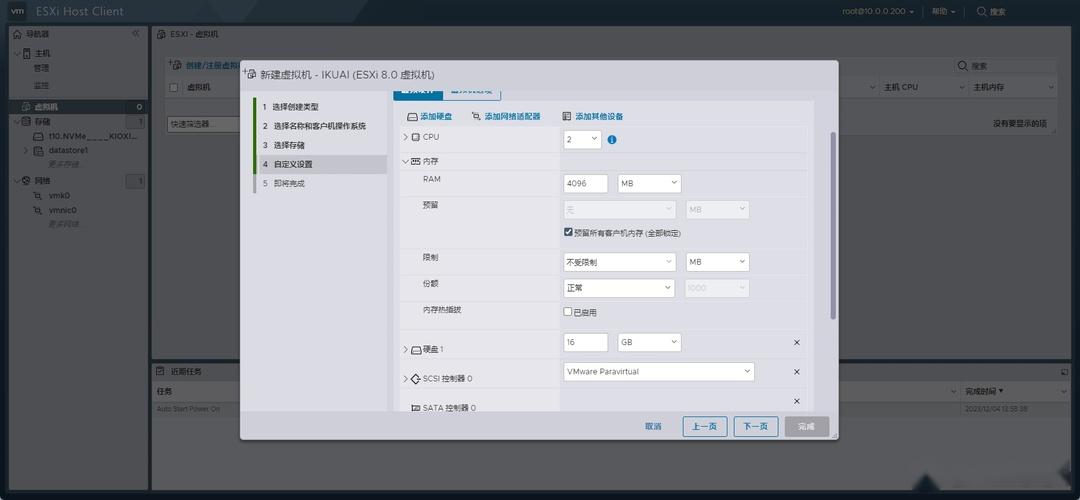Remove SCSI controller 0 with its X icon
Viewport: 1080px width, 500px height.
click(x=797, y=372)
